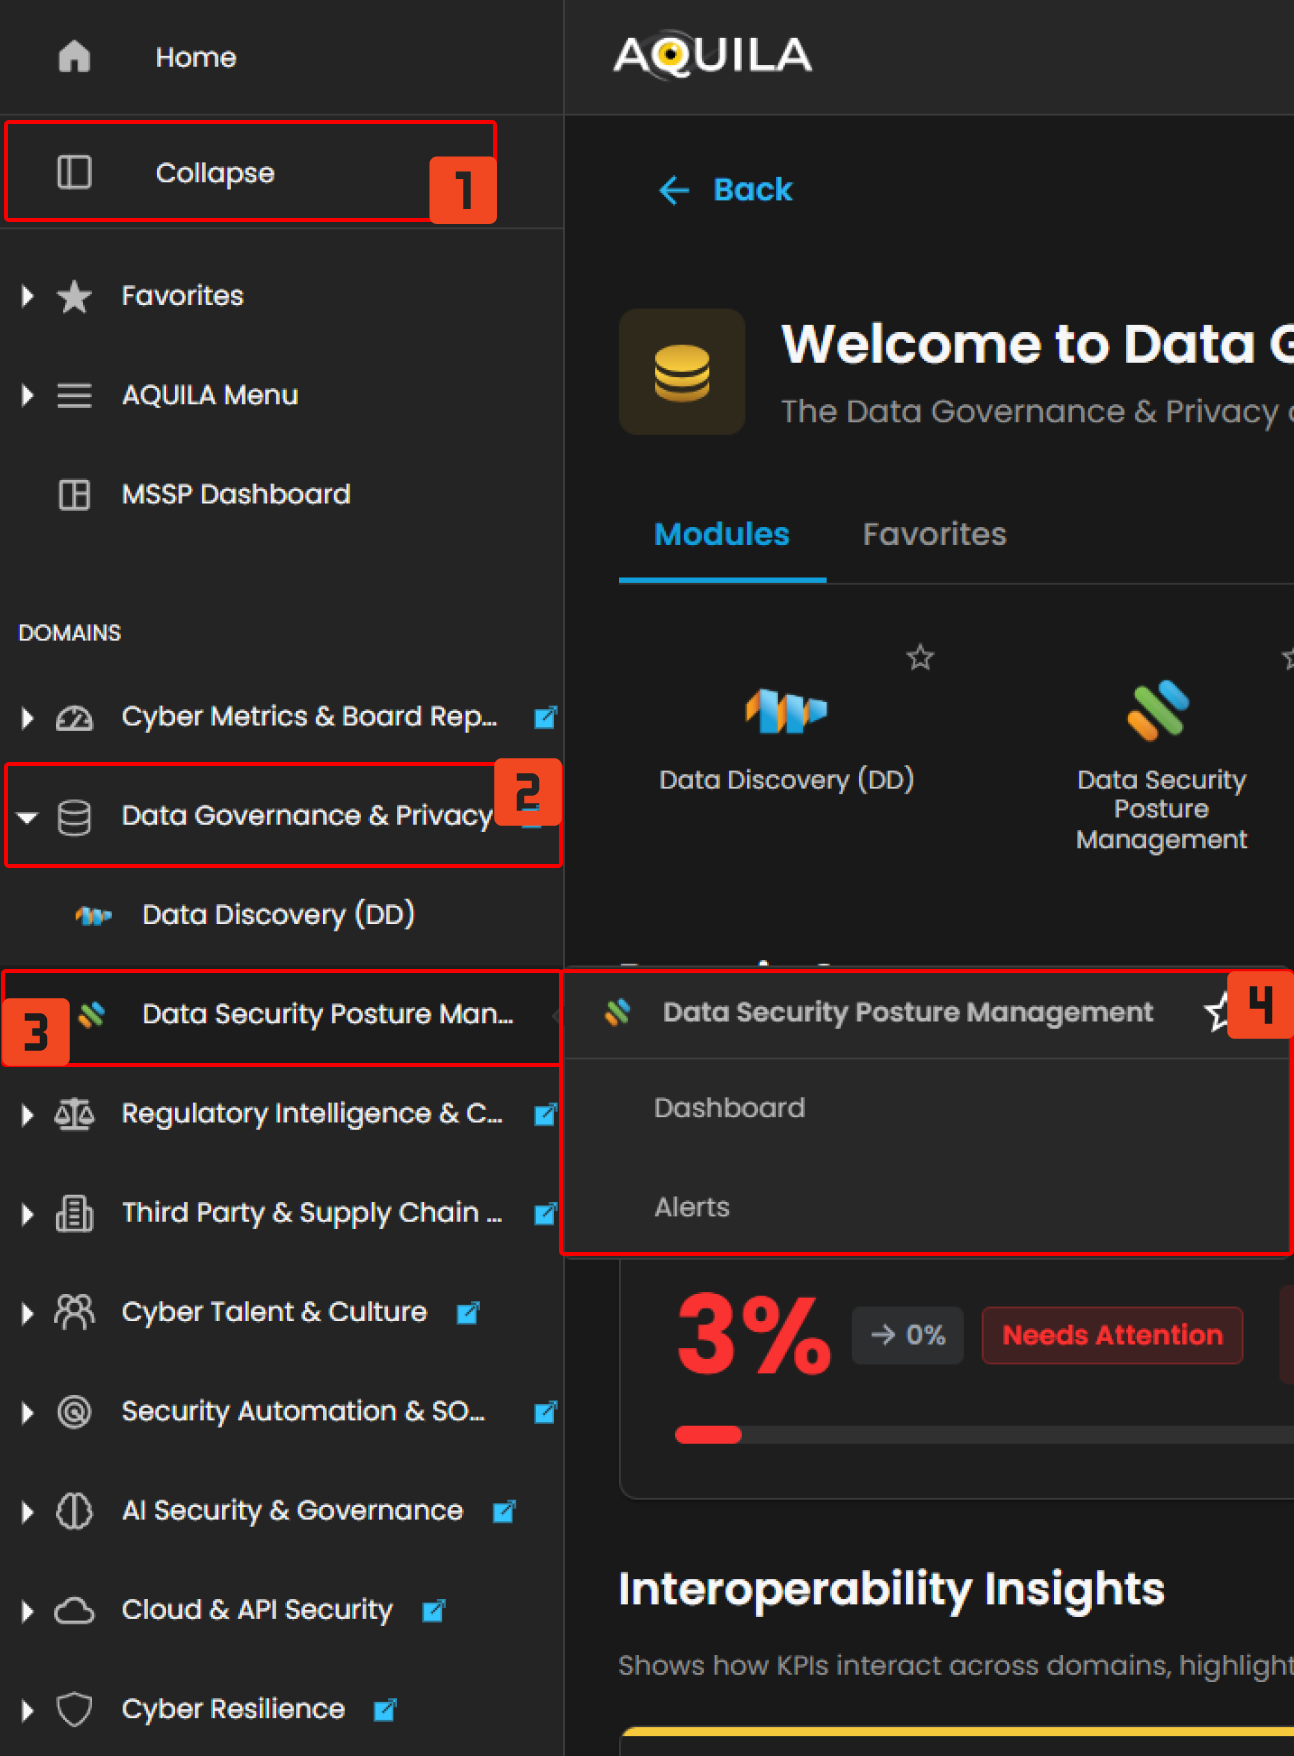This screenshot has width=1294, height=1756.
Task: Switch to the Favorites tab
Action: (x=934, y=534)
